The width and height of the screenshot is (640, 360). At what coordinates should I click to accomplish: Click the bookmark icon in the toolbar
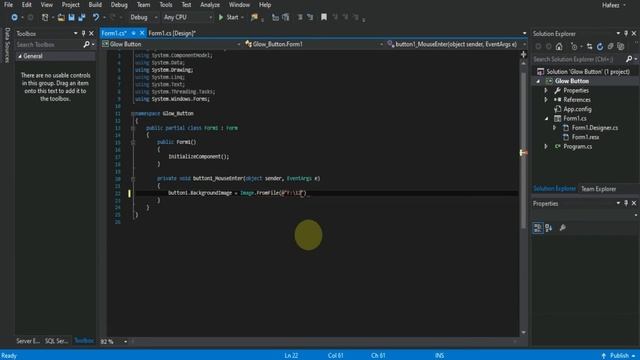pos(324,17)
